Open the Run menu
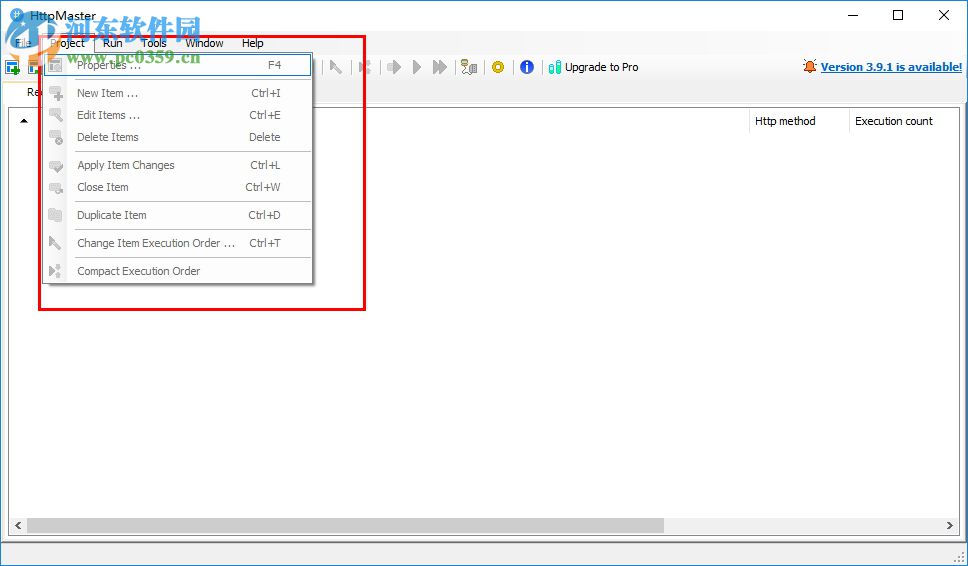Image resolution: width=968 pixels, height=566 pixels. point(112,43)
